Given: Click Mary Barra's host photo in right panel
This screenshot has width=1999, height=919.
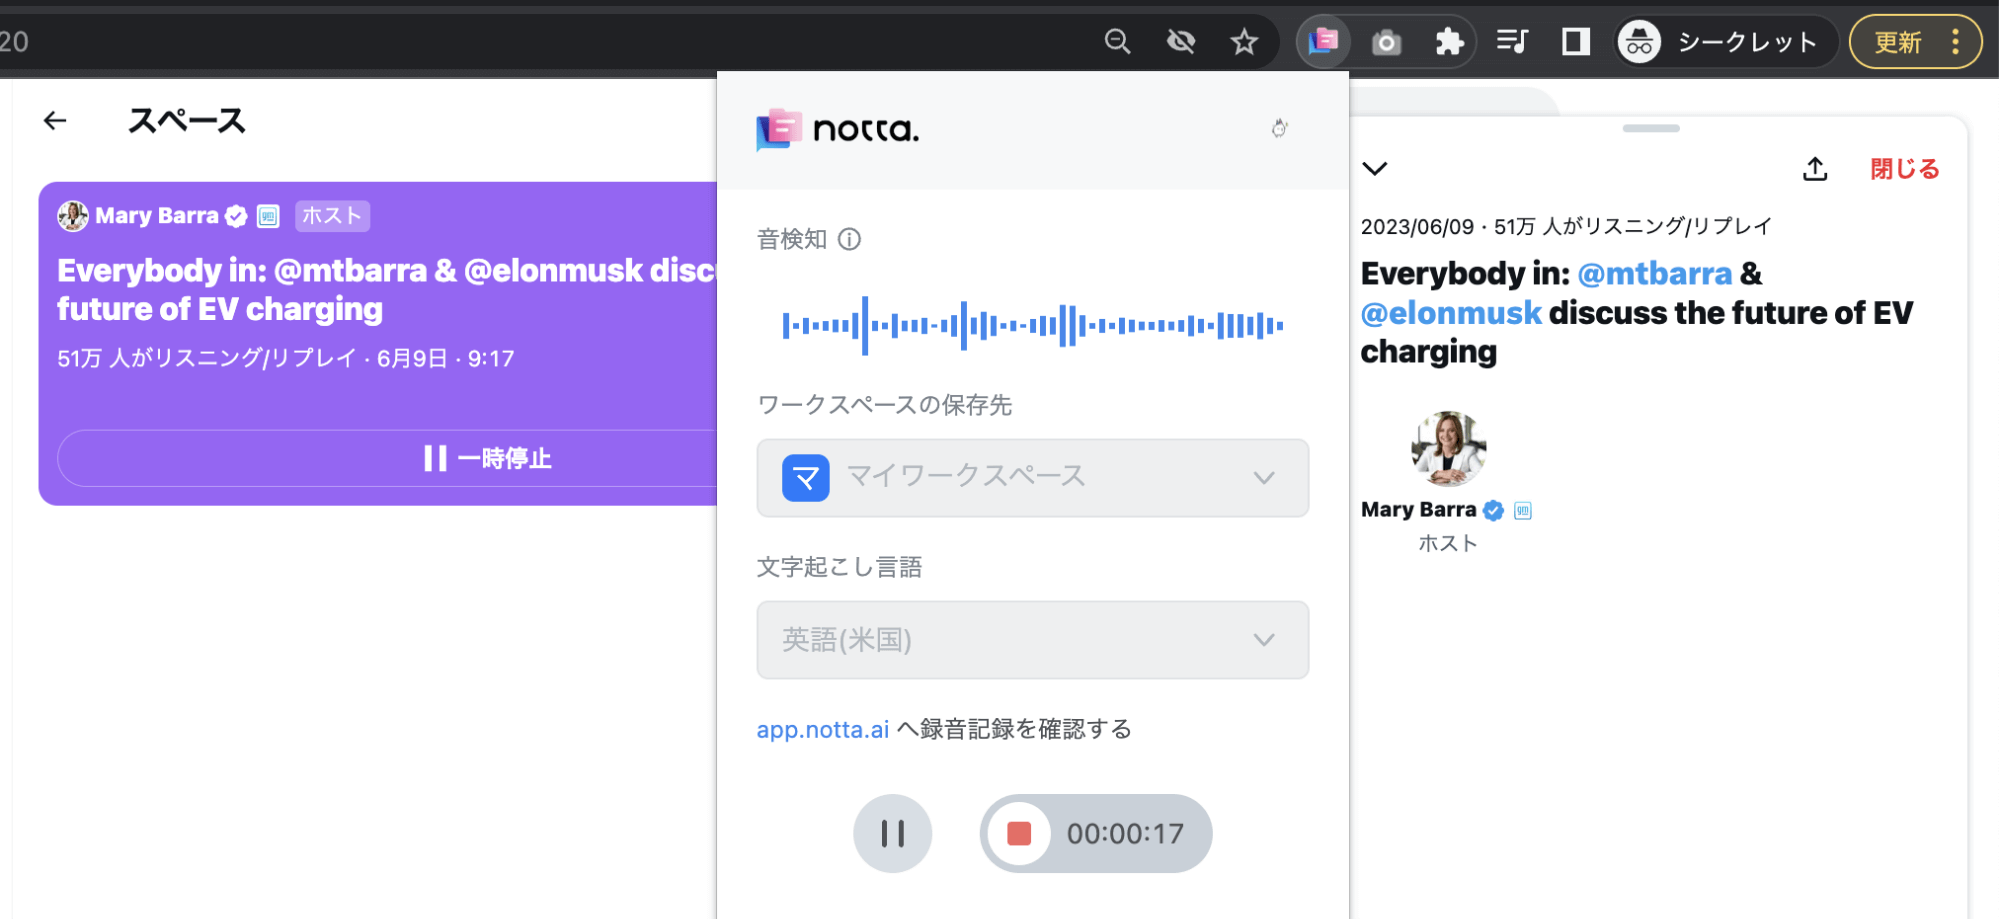Looking at the screenshot, I should pyautogui.click(x=1448, y=448).
